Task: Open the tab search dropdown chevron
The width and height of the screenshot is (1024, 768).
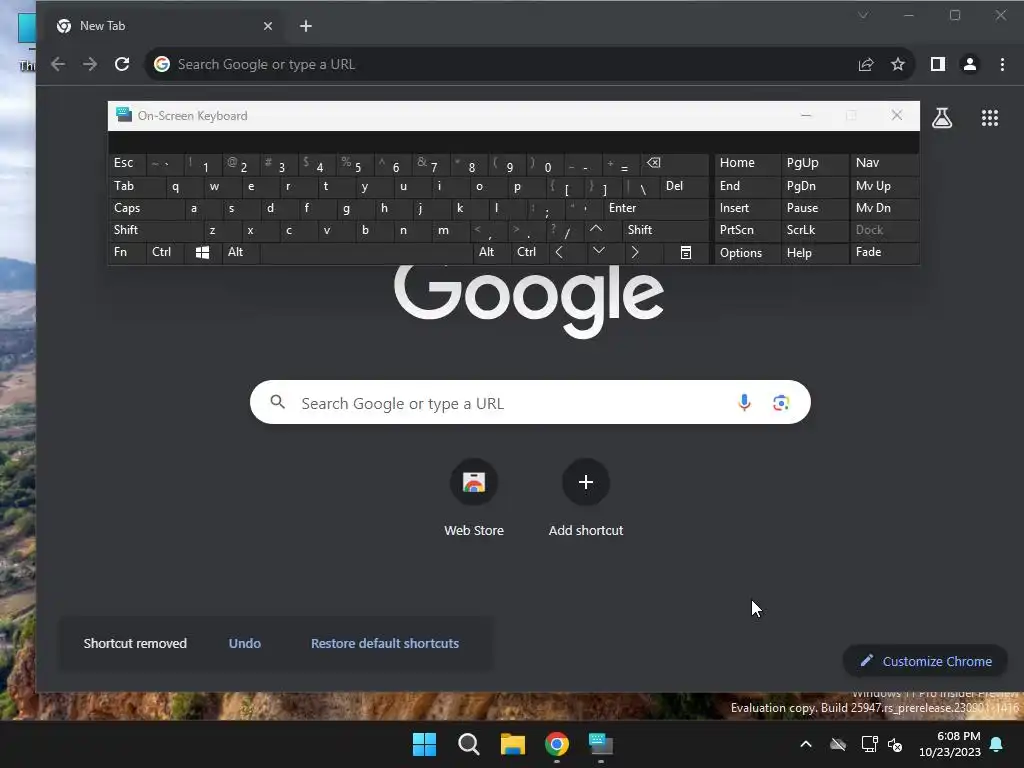Action: [863, 15]
